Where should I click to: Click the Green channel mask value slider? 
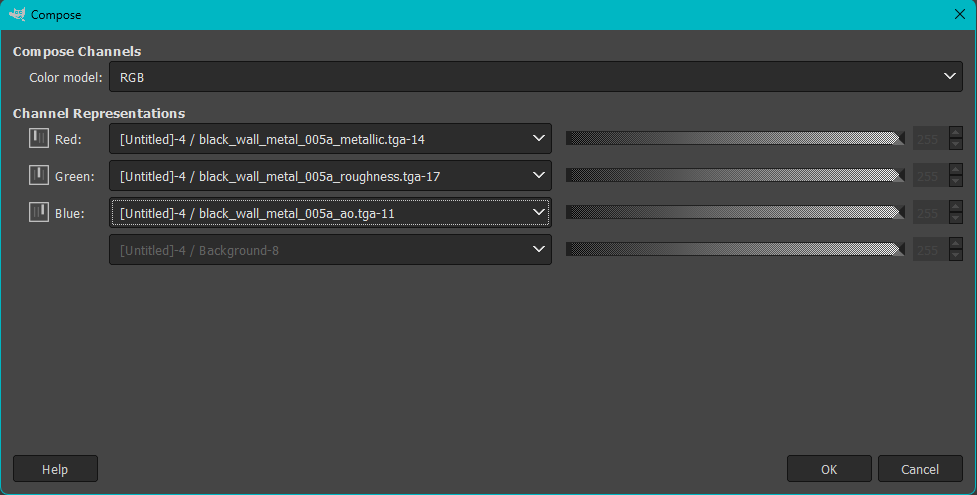click(x=735, y=176)
